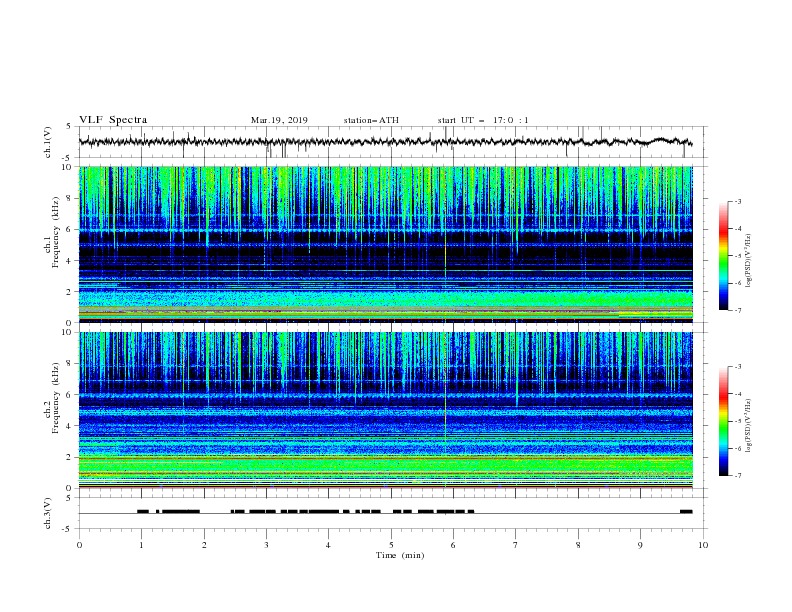Click the "8" tick on ch.1 frequency axis
Viewport: 792px width, 612px height.
pyautogui.click(x=70, y=198)
